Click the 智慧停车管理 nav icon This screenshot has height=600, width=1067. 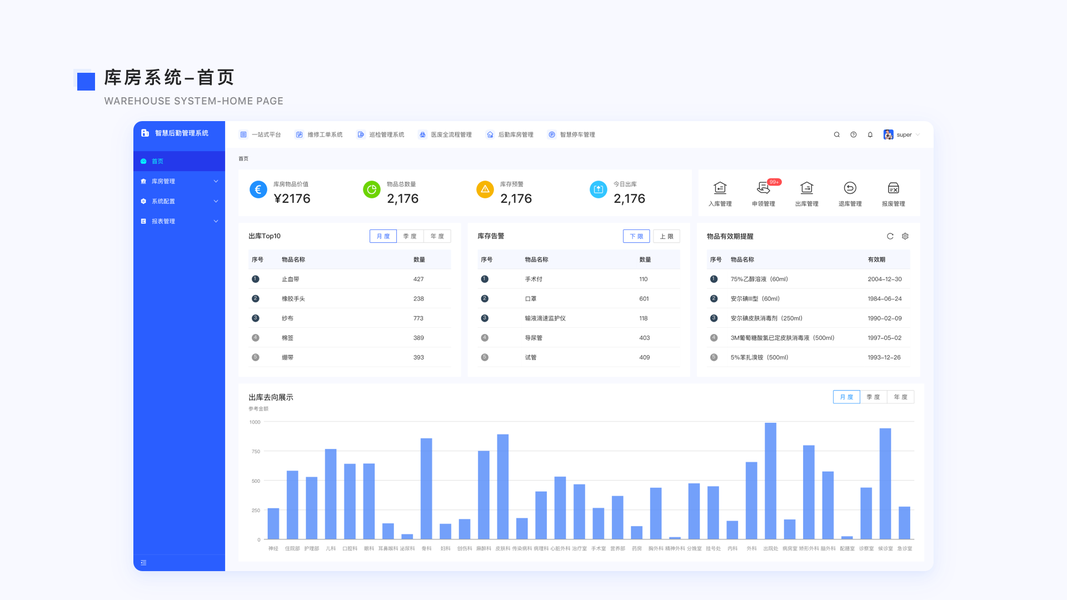[552, 135]
